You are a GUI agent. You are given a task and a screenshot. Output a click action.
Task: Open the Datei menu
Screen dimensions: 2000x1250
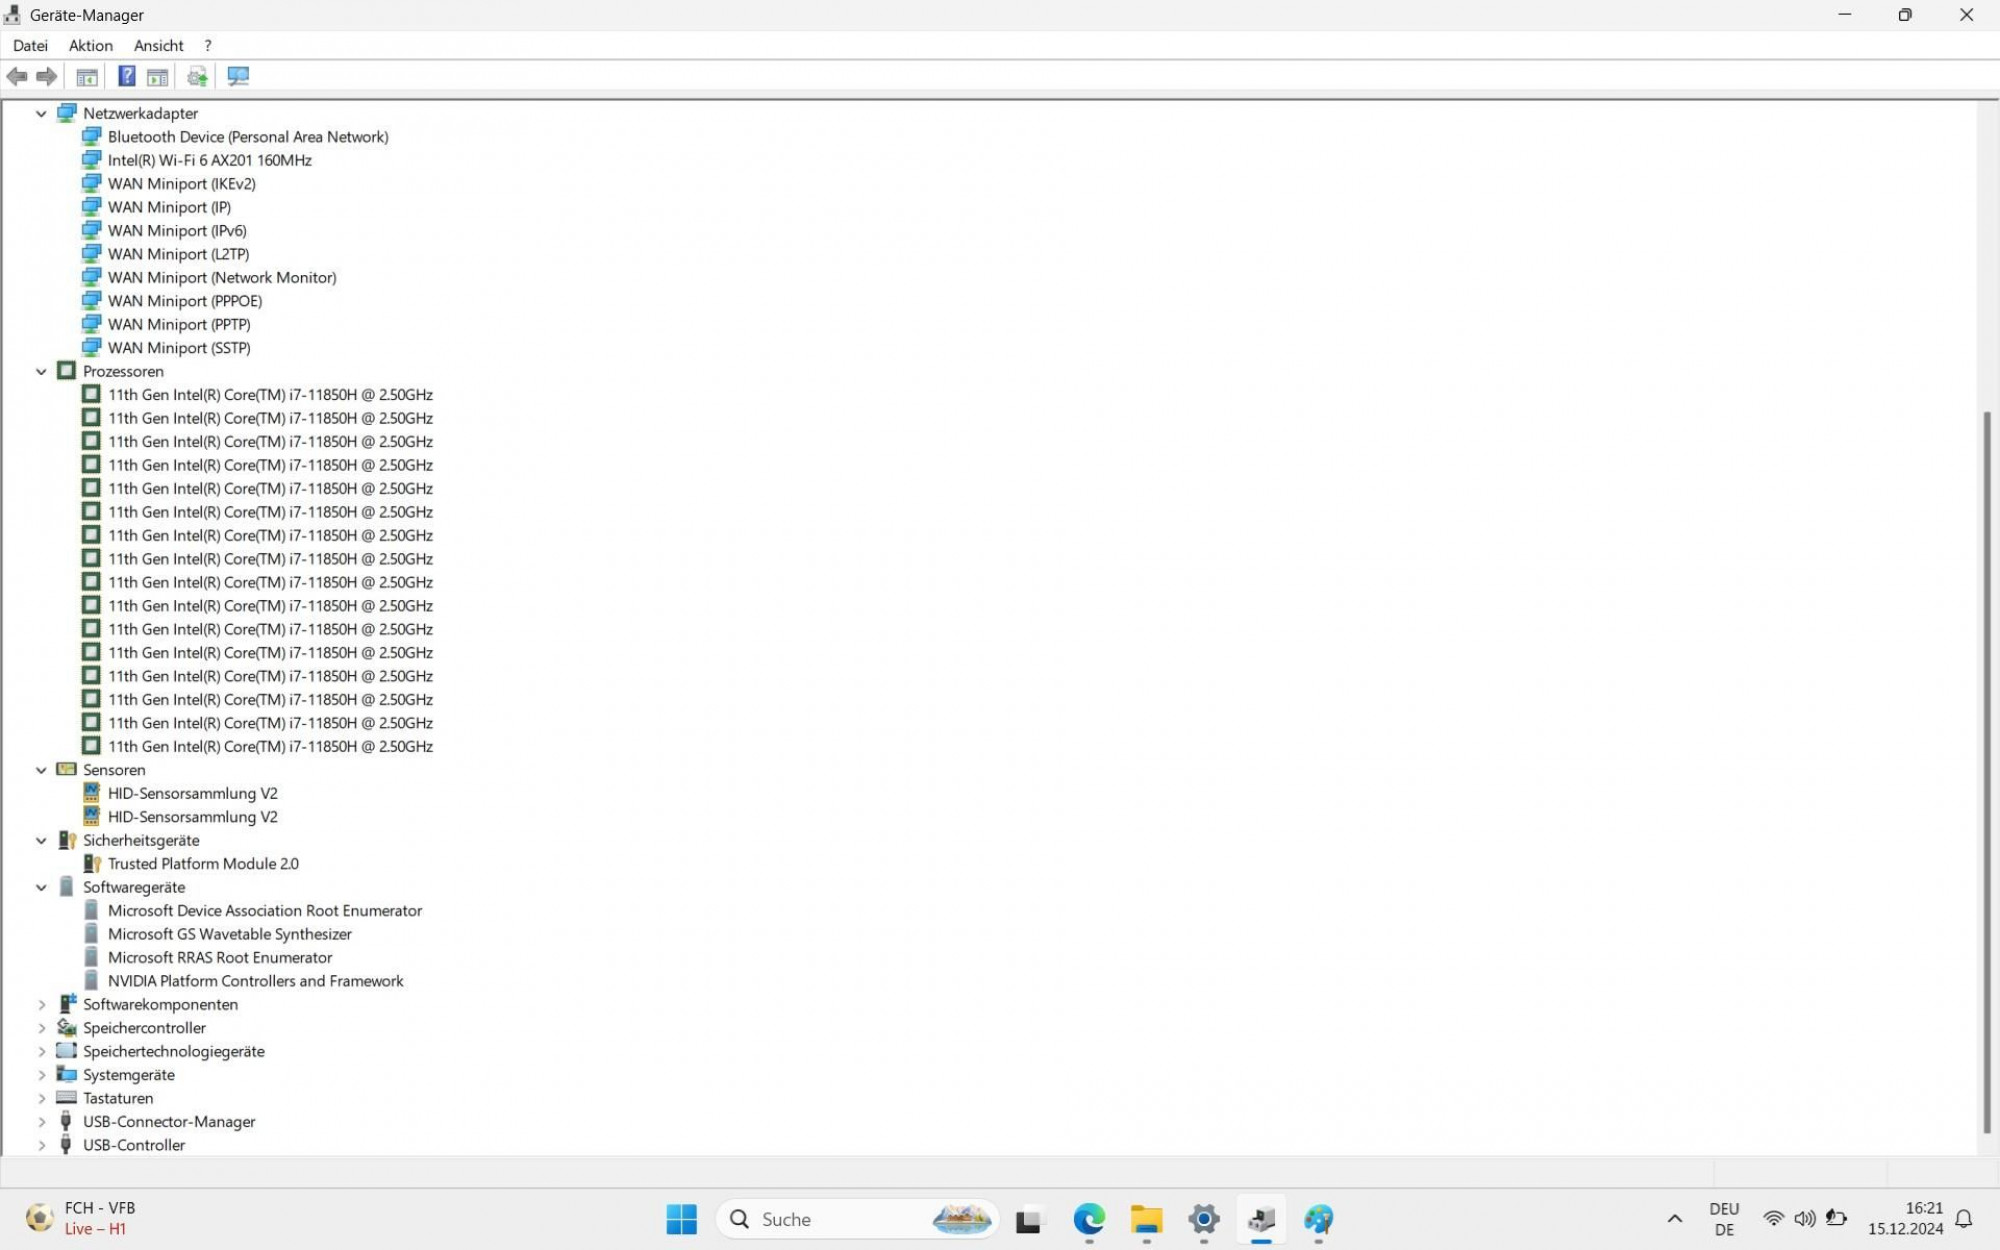coord(30,45)
